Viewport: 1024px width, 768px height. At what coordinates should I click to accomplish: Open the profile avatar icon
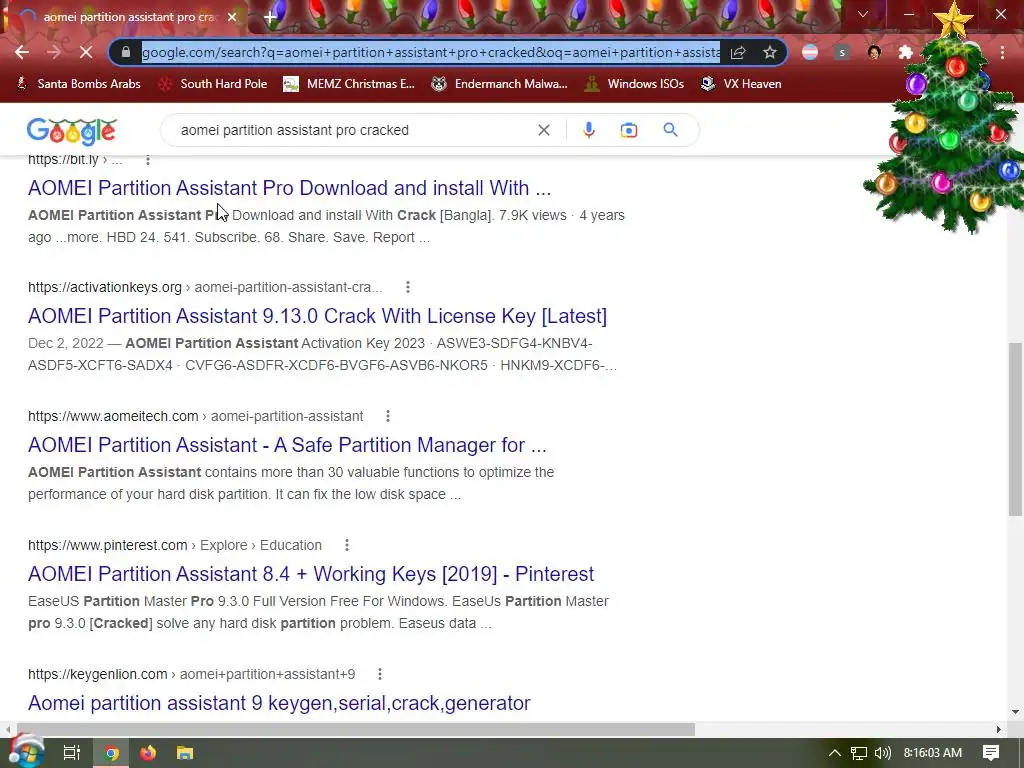pos(874,52)
